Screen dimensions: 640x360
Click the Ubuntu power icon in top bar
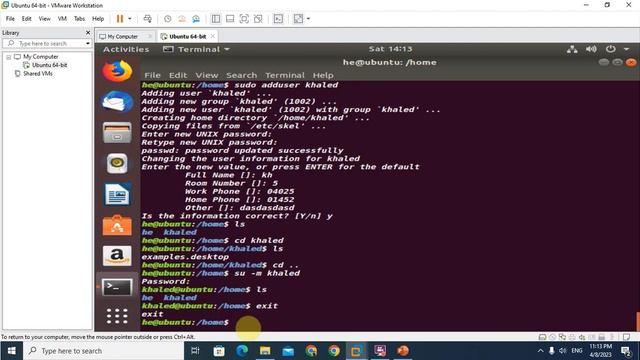[x=611, y=49]
